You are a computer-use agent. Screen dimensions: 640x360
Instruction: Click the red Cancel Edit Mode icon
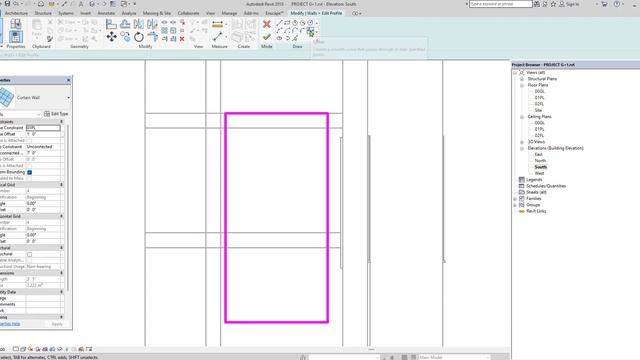[x=267, y=24]
